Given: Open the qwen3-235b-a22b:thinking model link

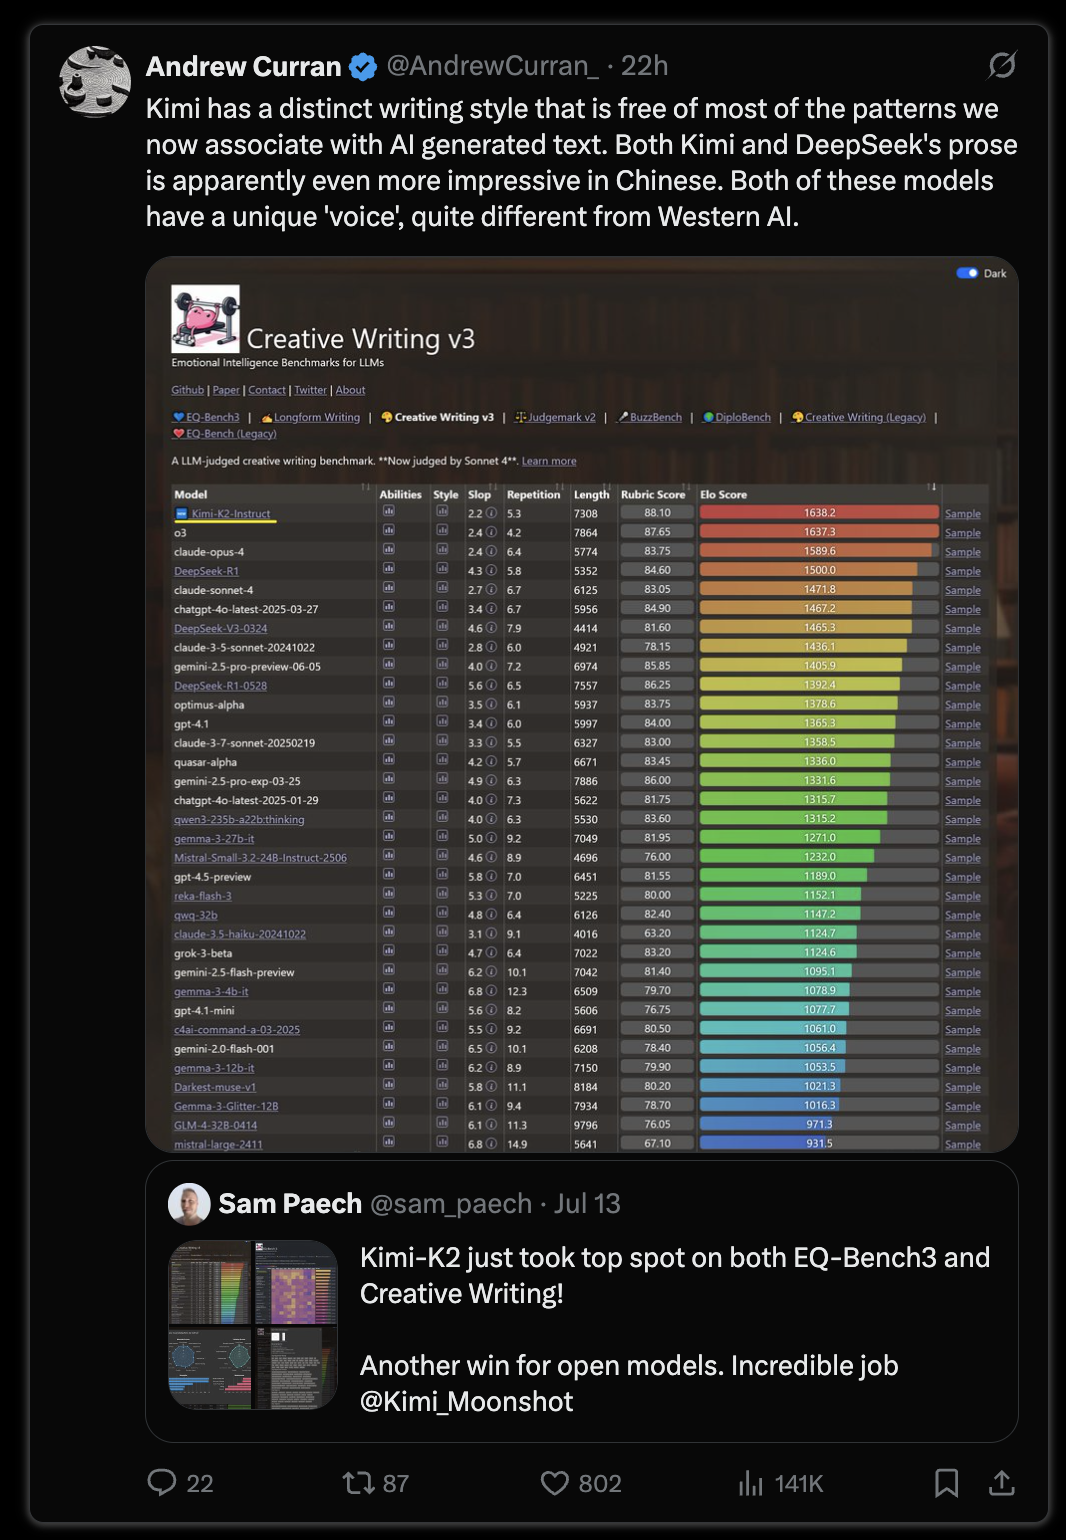Looking at the screenshot, I should 239,820.
